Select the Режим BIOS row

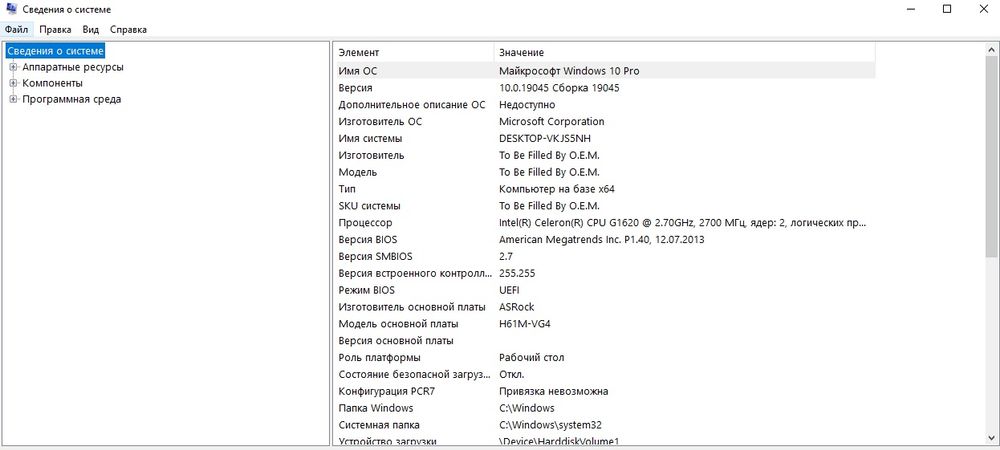coord(605,290)
